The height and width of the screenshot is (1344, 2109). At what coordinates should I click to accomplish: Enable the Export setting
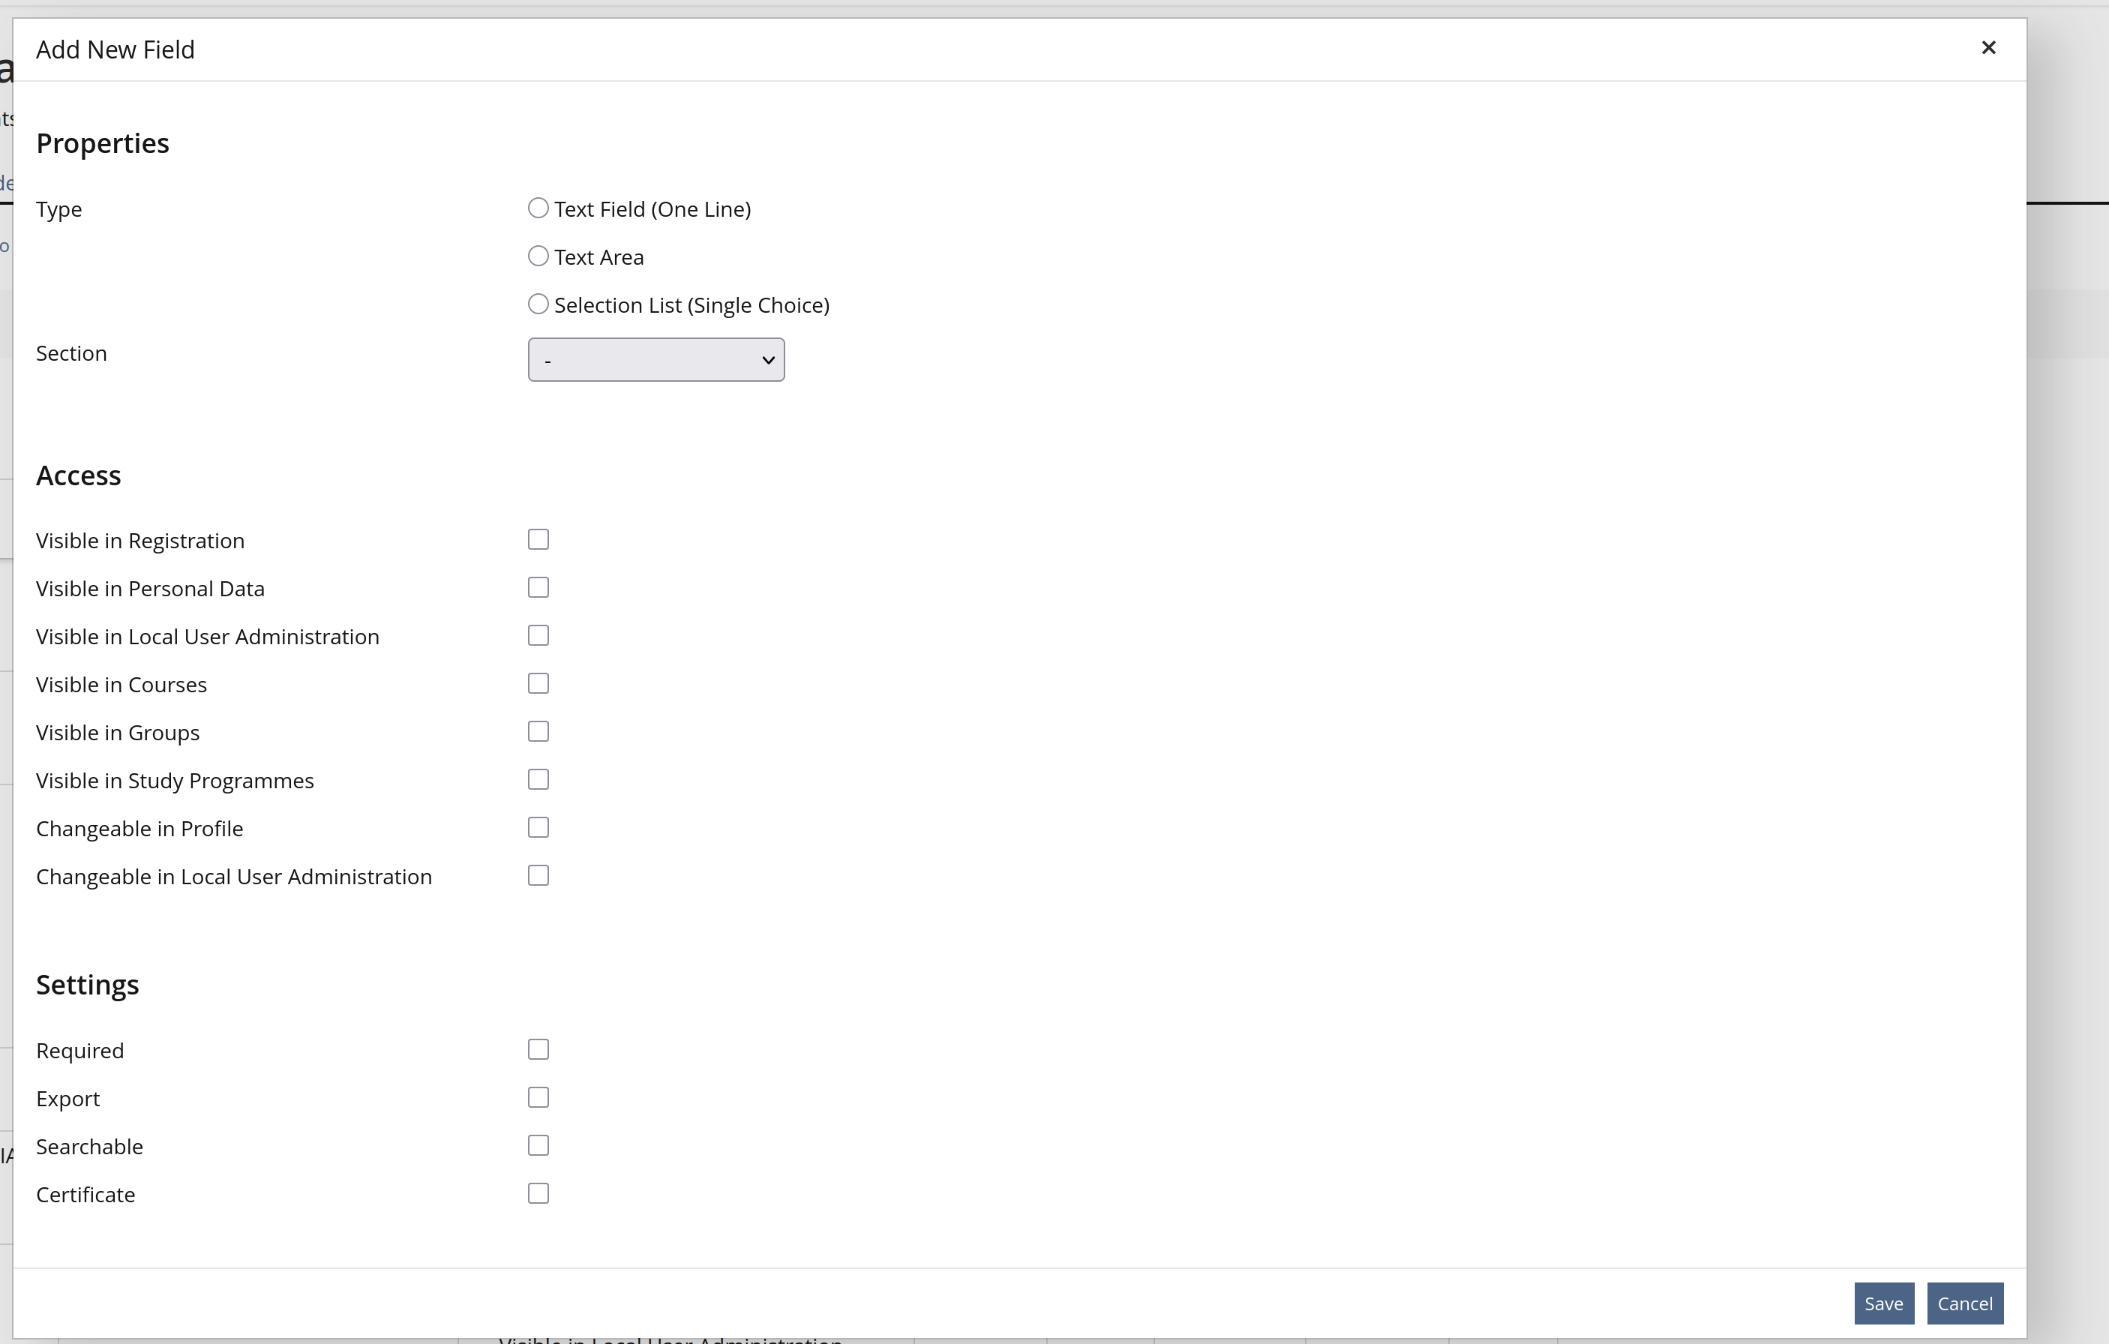point(537,1096)
